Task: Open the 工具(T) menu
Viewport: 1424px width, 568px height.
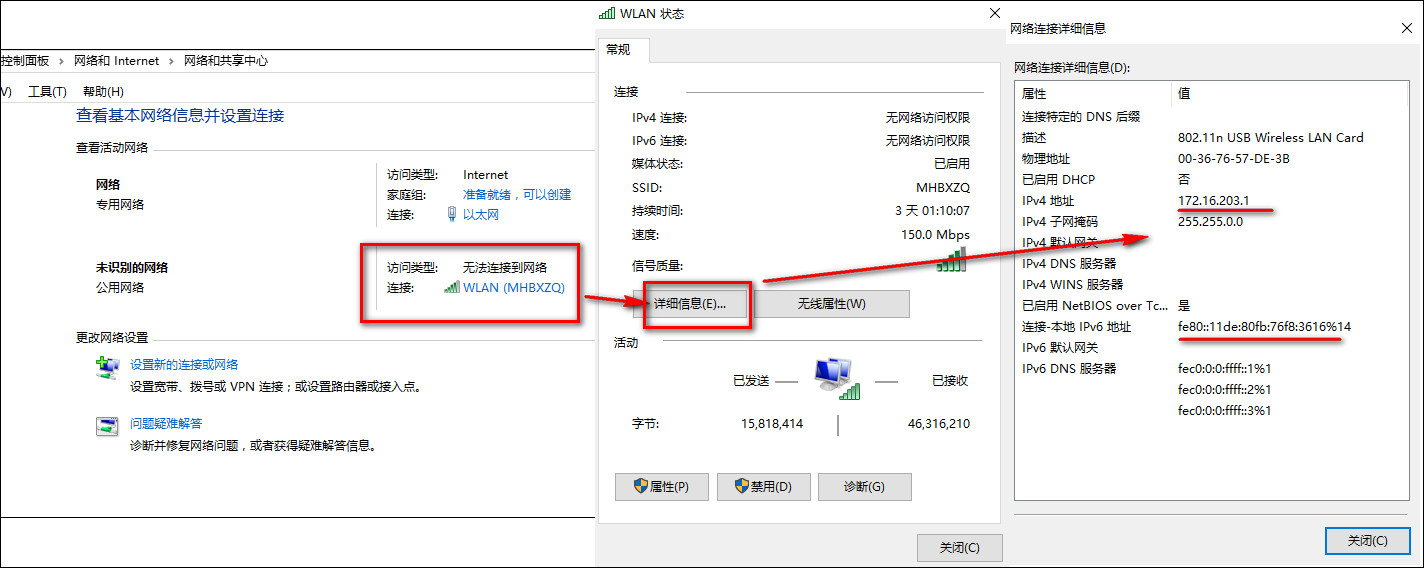Action: point(47,91)
